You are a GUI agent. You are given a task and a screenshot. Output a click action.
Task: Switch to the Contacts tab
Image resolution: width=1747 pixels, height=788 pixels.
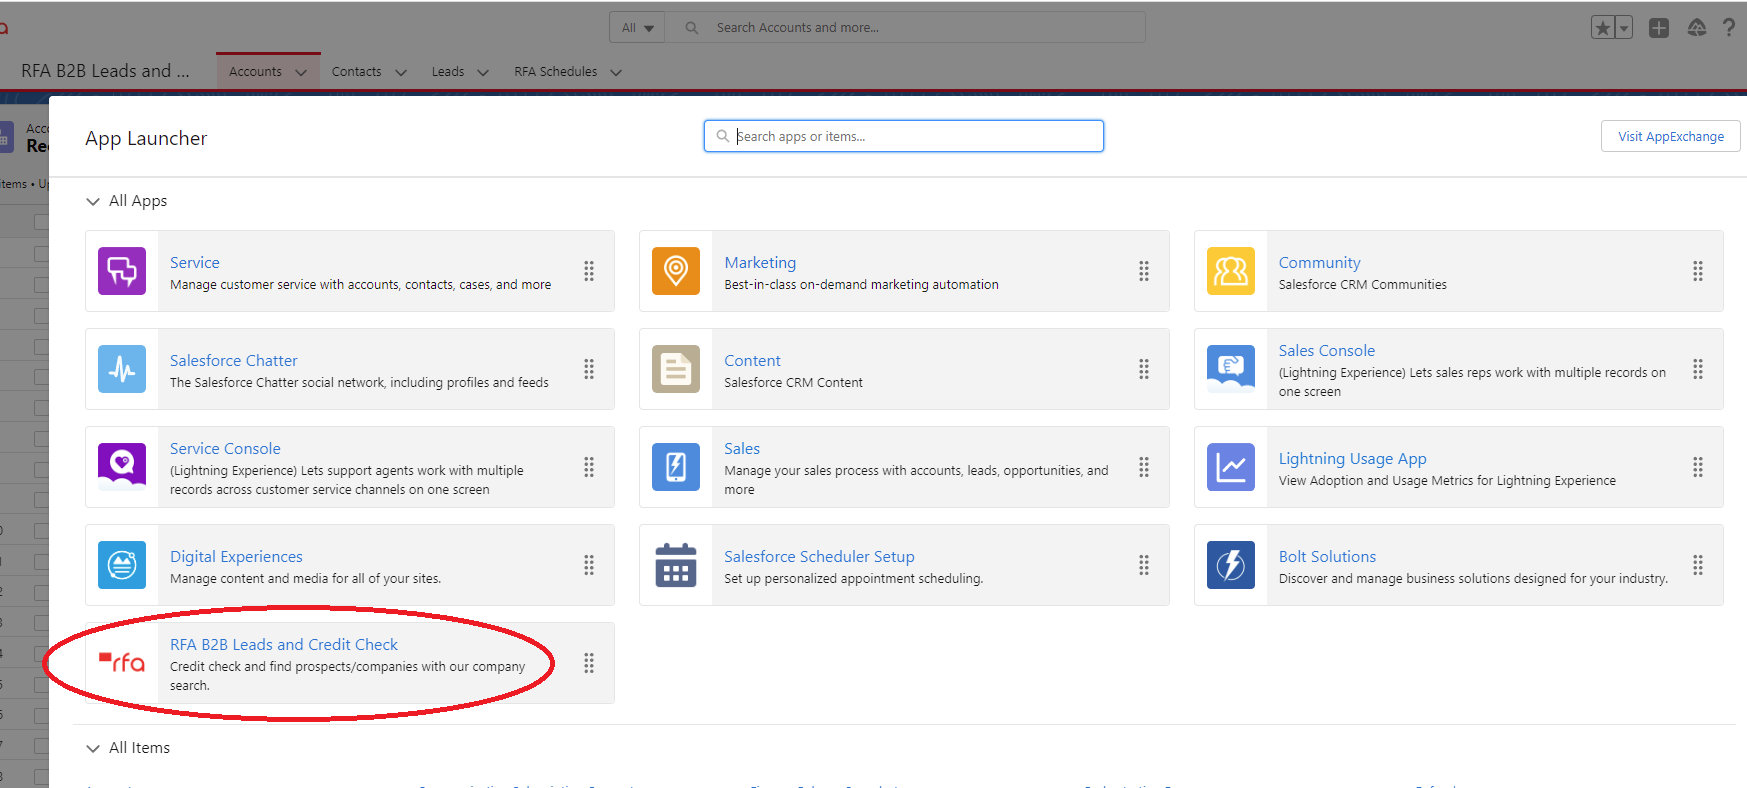[357, 72]
